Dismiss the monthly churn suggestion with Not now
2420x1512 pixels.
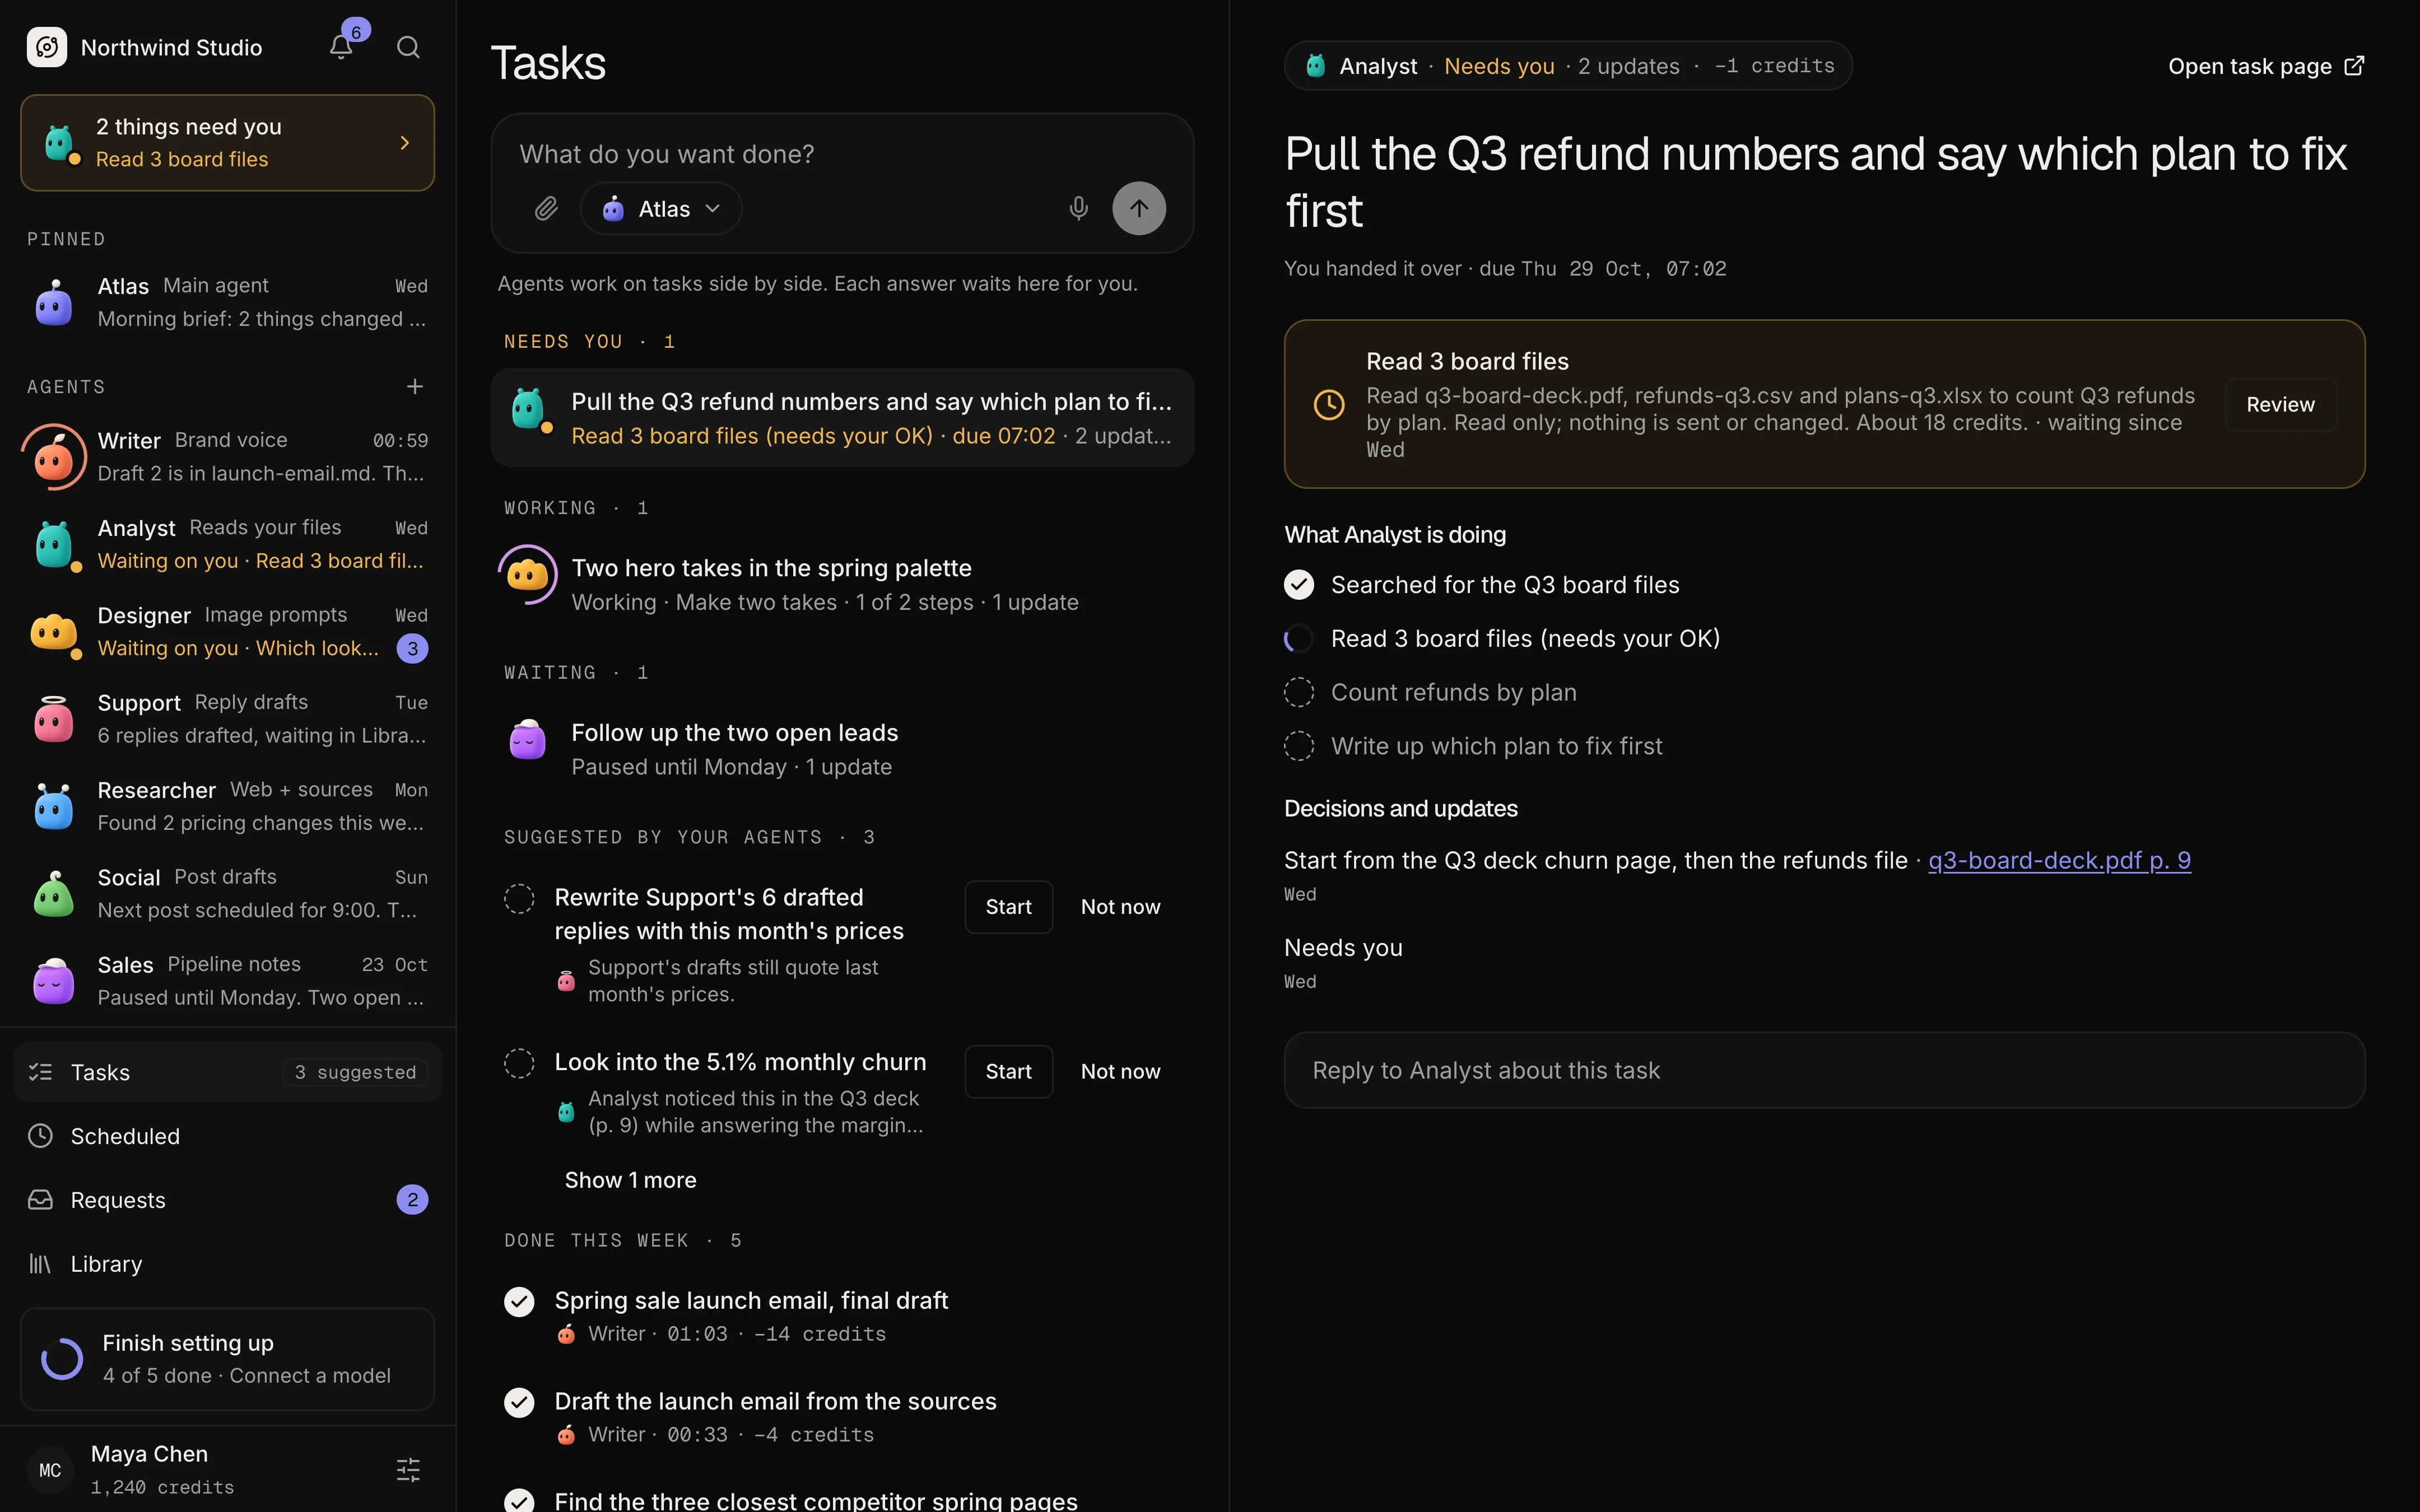click(1120, 1071)
